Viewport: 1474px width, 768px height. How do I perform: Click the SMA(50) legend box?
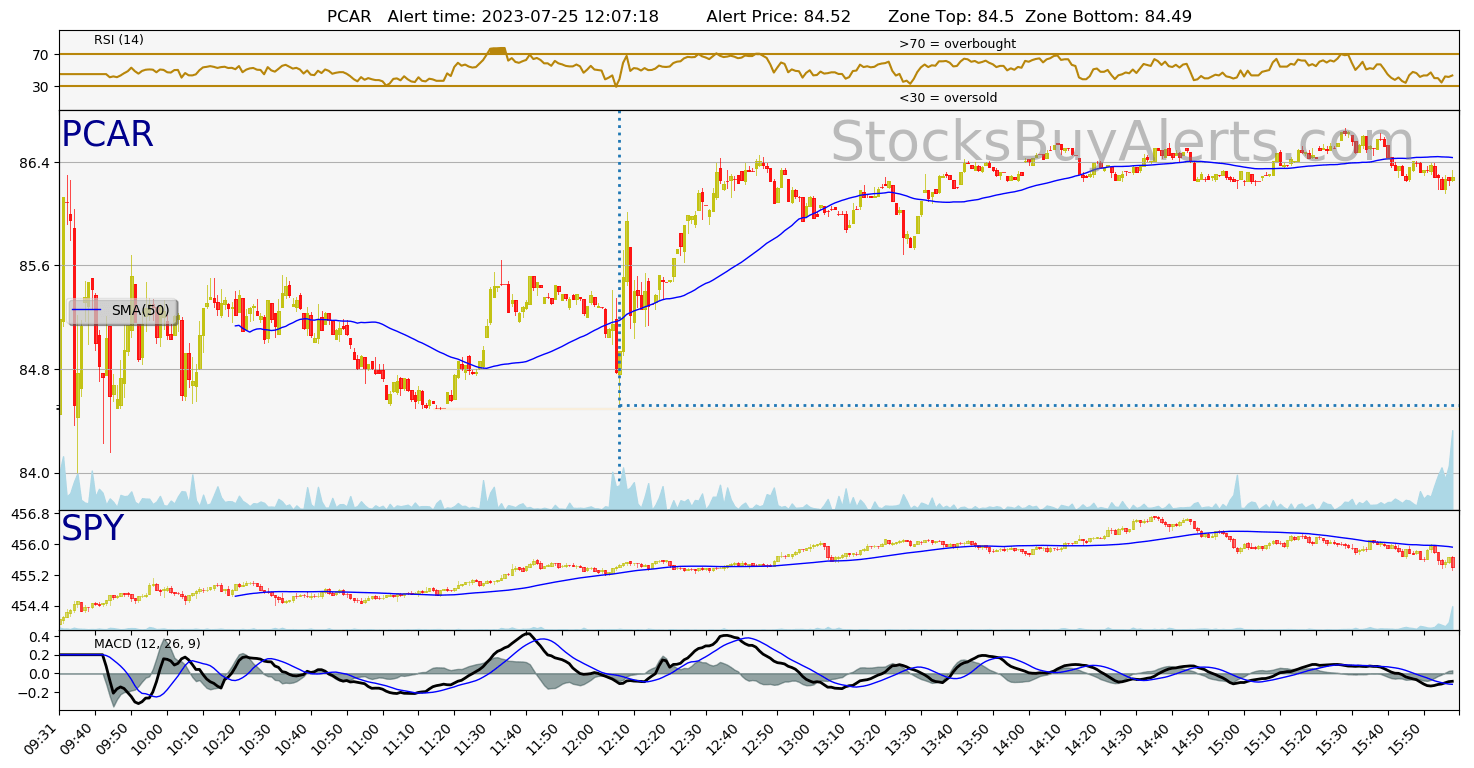pyautogui.click(x=123, y=311)
